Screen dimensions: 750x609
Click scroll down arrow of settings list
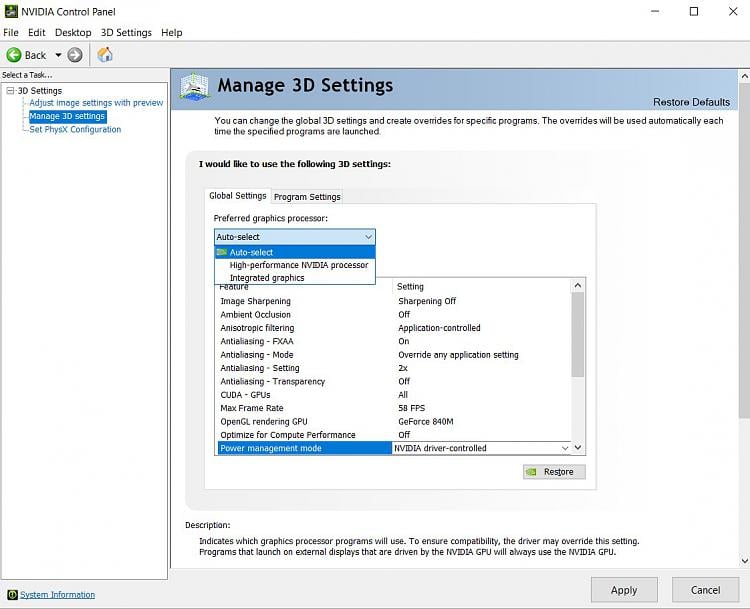(578, 448)
